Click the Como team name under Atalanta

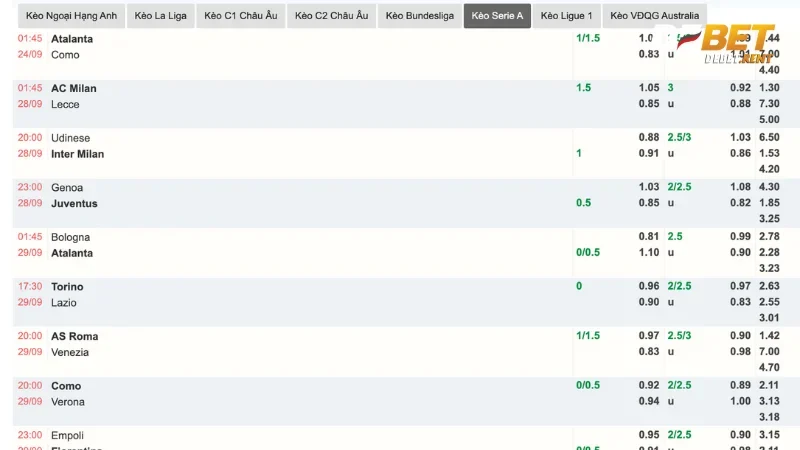(65, 55)
